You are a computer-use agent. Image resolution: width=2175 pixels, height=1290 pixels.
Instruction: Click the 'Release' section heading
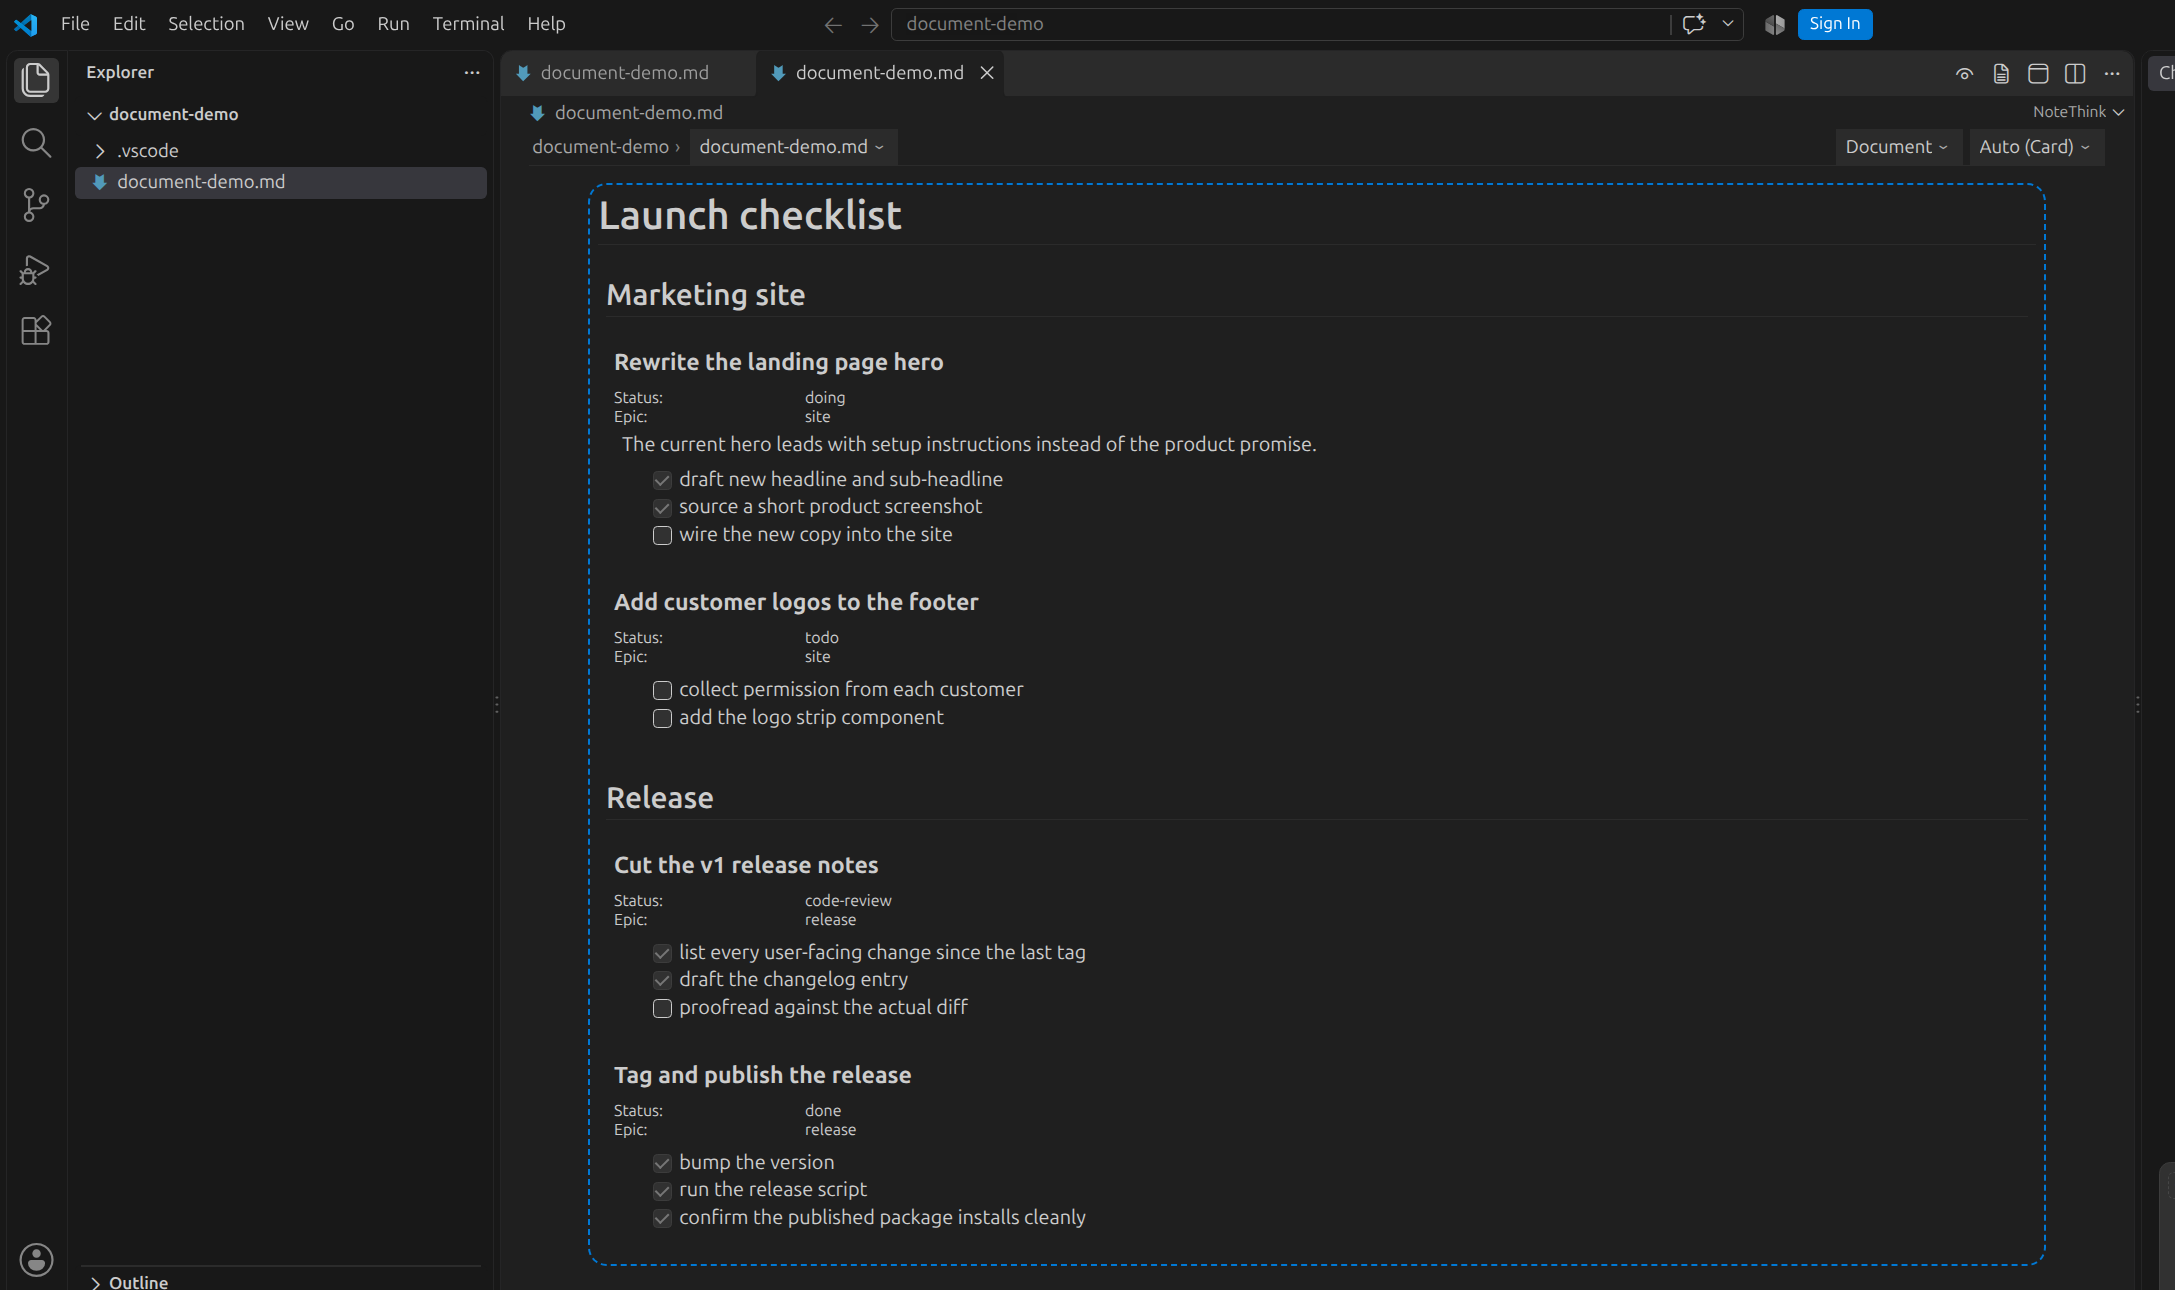pos(660,798)
